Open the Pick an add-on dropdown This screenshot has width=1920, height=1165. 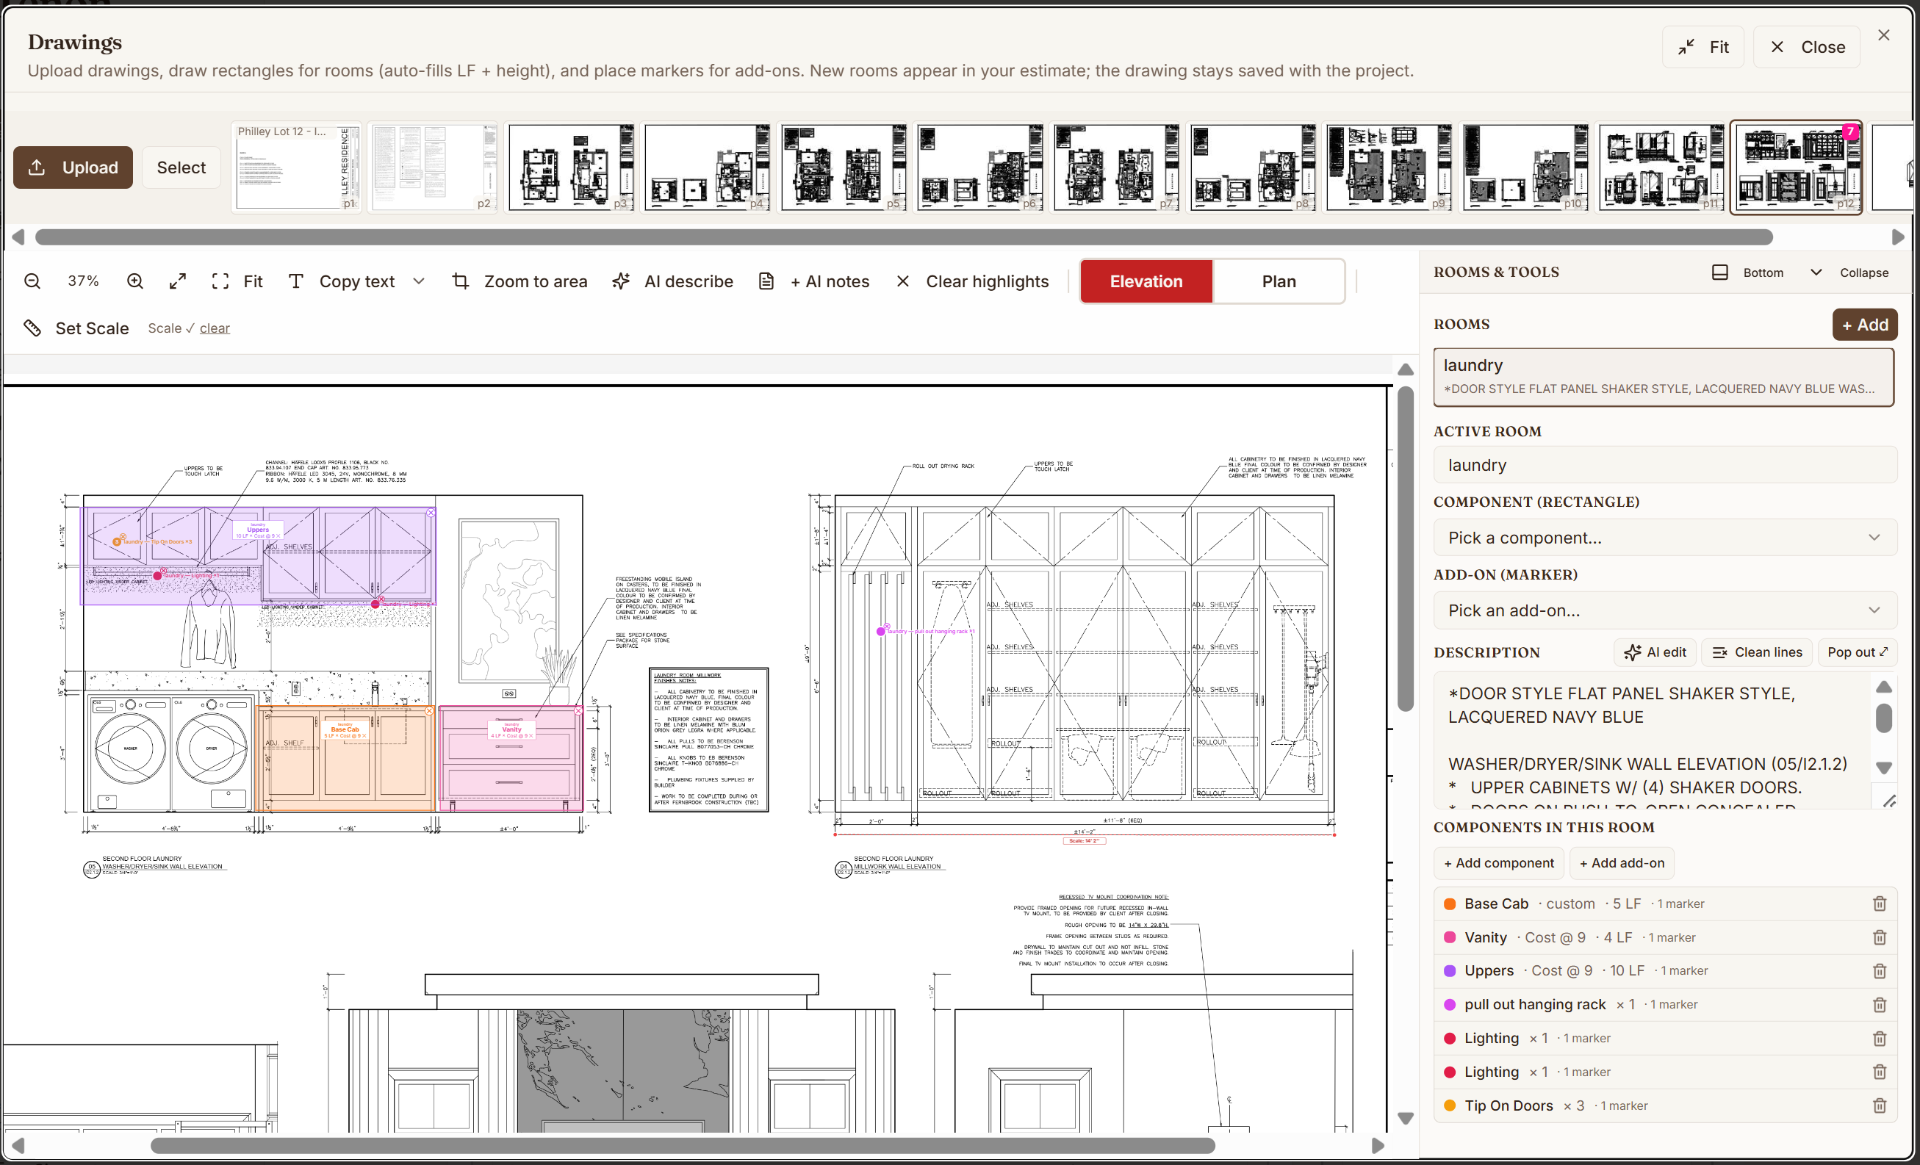(1664, 611)
